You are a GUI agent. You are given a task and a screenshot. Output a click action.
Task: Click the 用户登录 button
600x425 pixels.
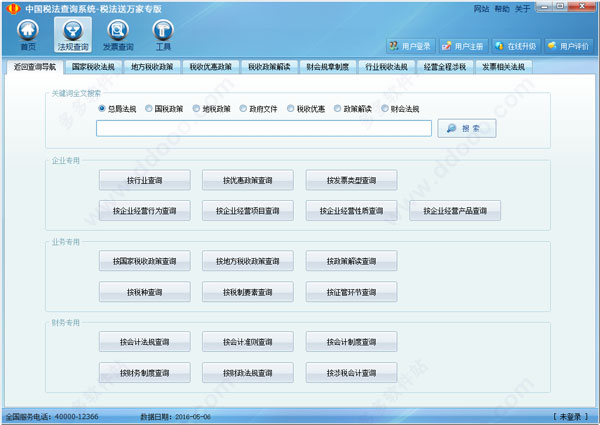410,46
